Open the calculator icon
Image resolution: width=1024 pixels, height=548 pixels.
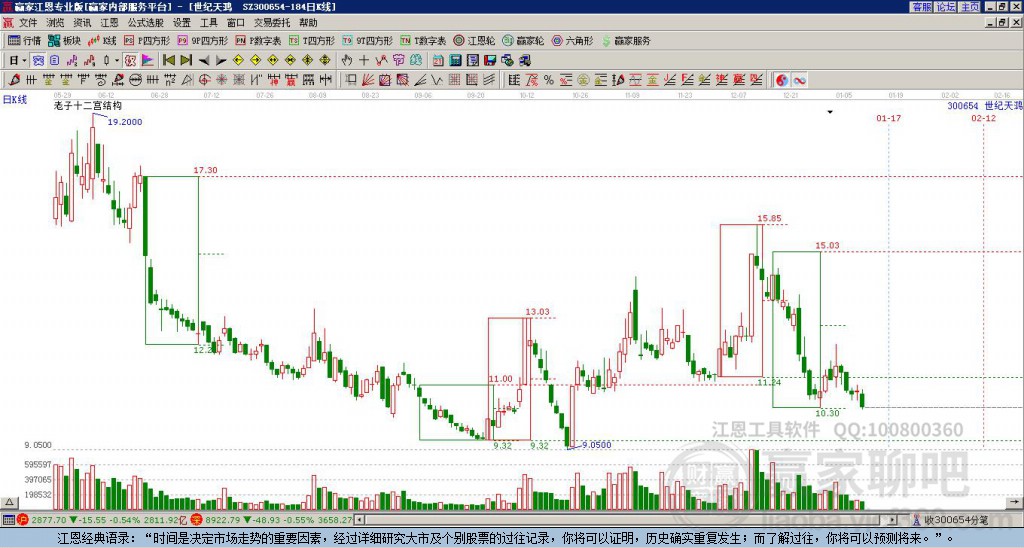click(x=455, y=61)
